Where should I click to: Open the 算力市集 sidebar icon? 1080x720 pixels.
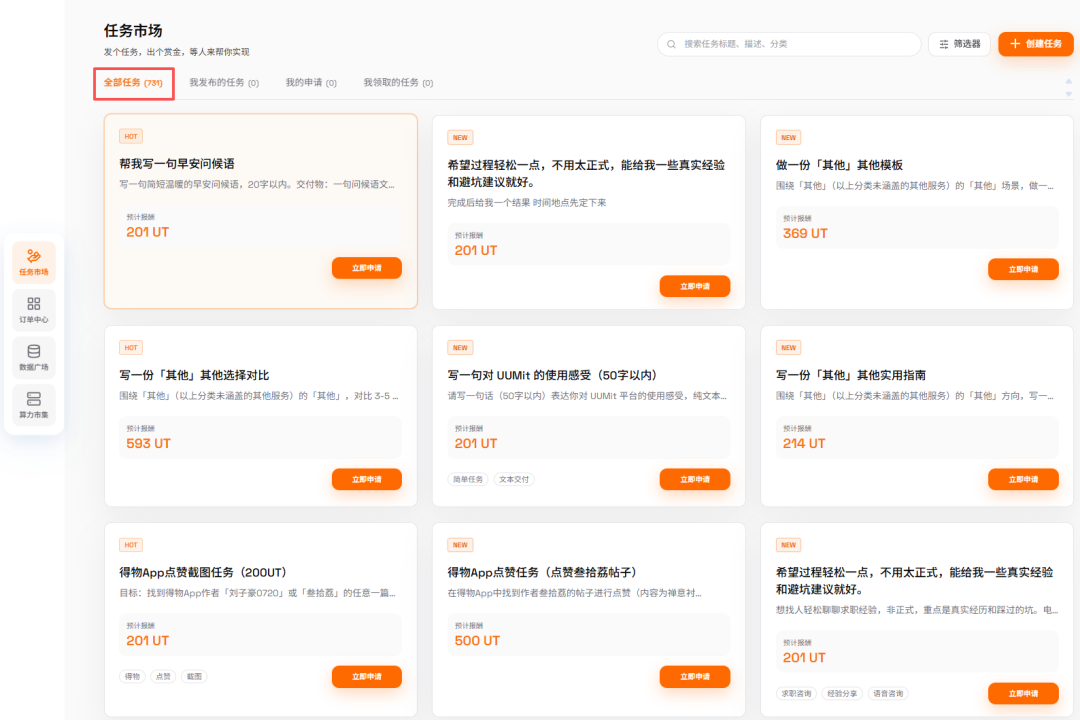pos(34,404)
